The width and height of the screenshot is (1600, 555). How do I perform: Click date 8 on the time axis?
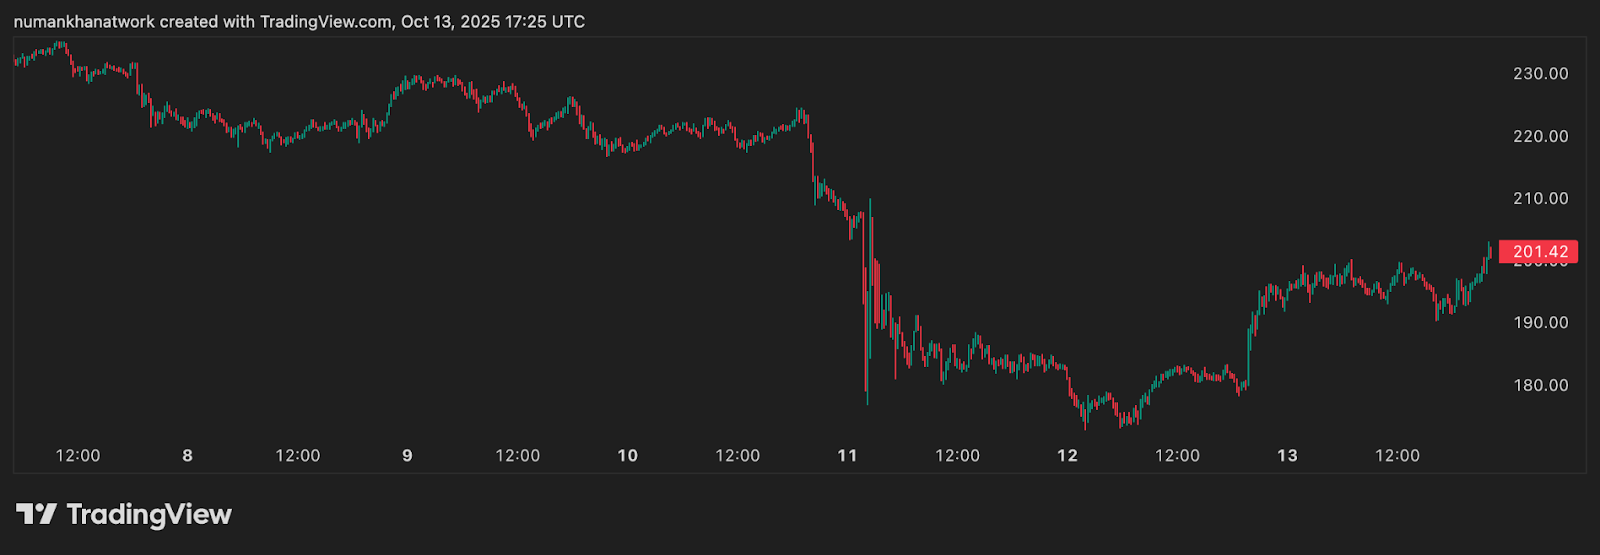(x=187, y=456)
